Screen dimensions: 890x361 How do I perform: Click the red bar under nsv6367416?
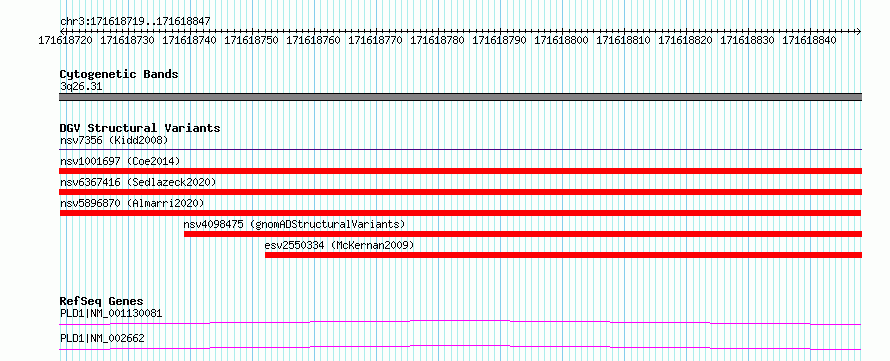[460, 192]
